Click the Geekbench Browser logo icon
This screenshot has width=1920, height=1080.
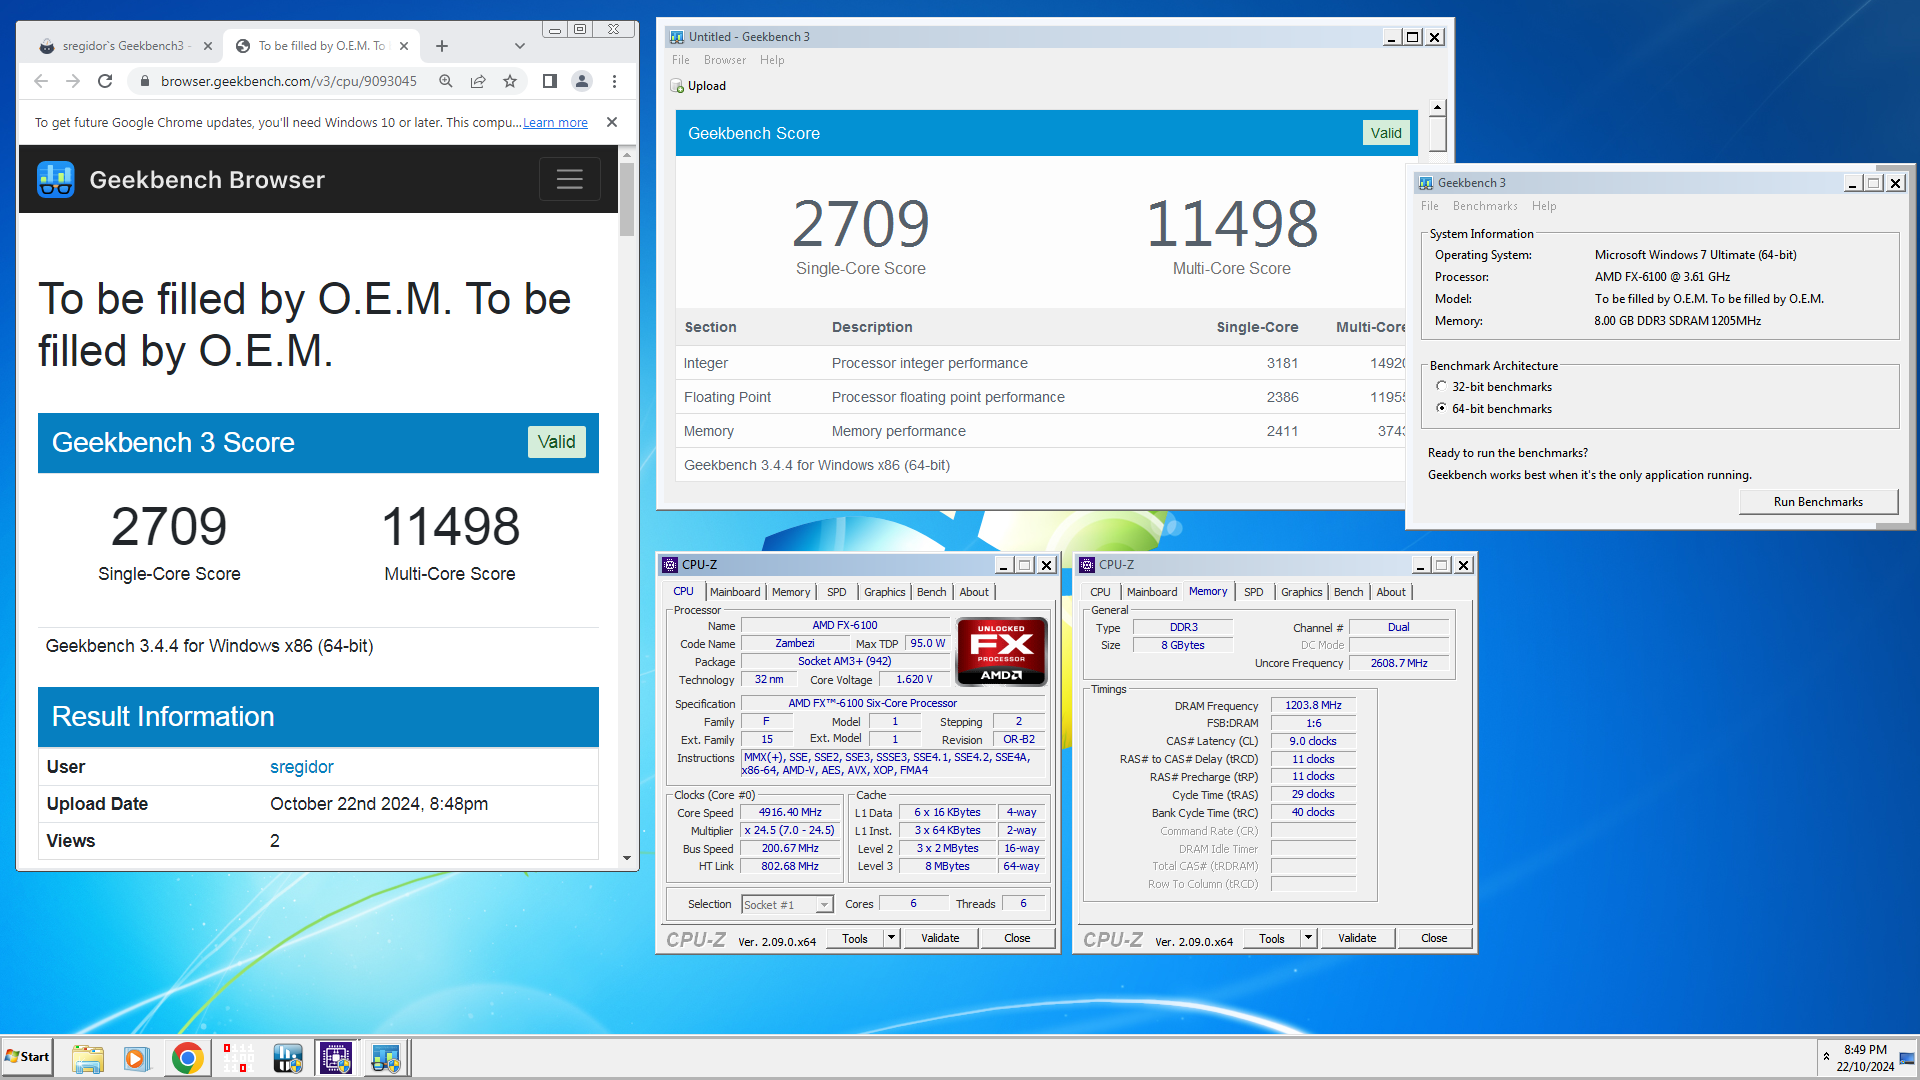(56, 180)
